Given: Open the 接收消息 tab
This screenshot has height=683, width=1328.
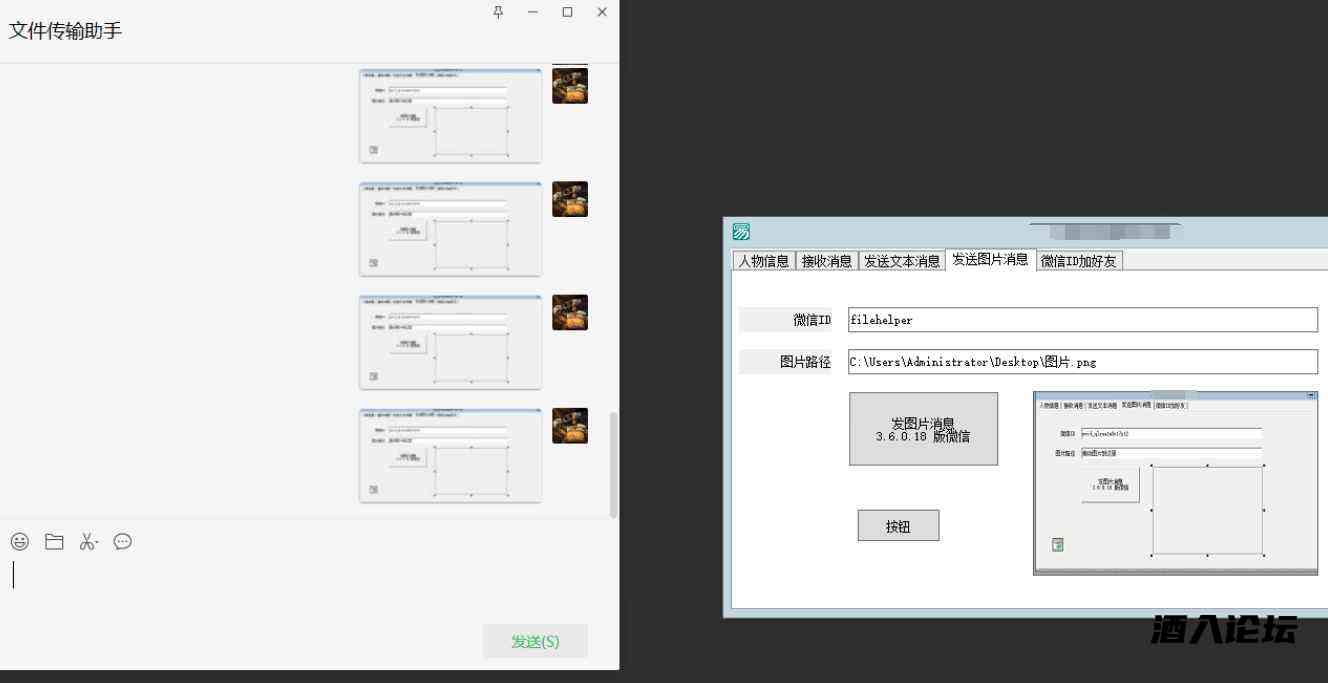Looking at the screenshot, I should [827, 260].
